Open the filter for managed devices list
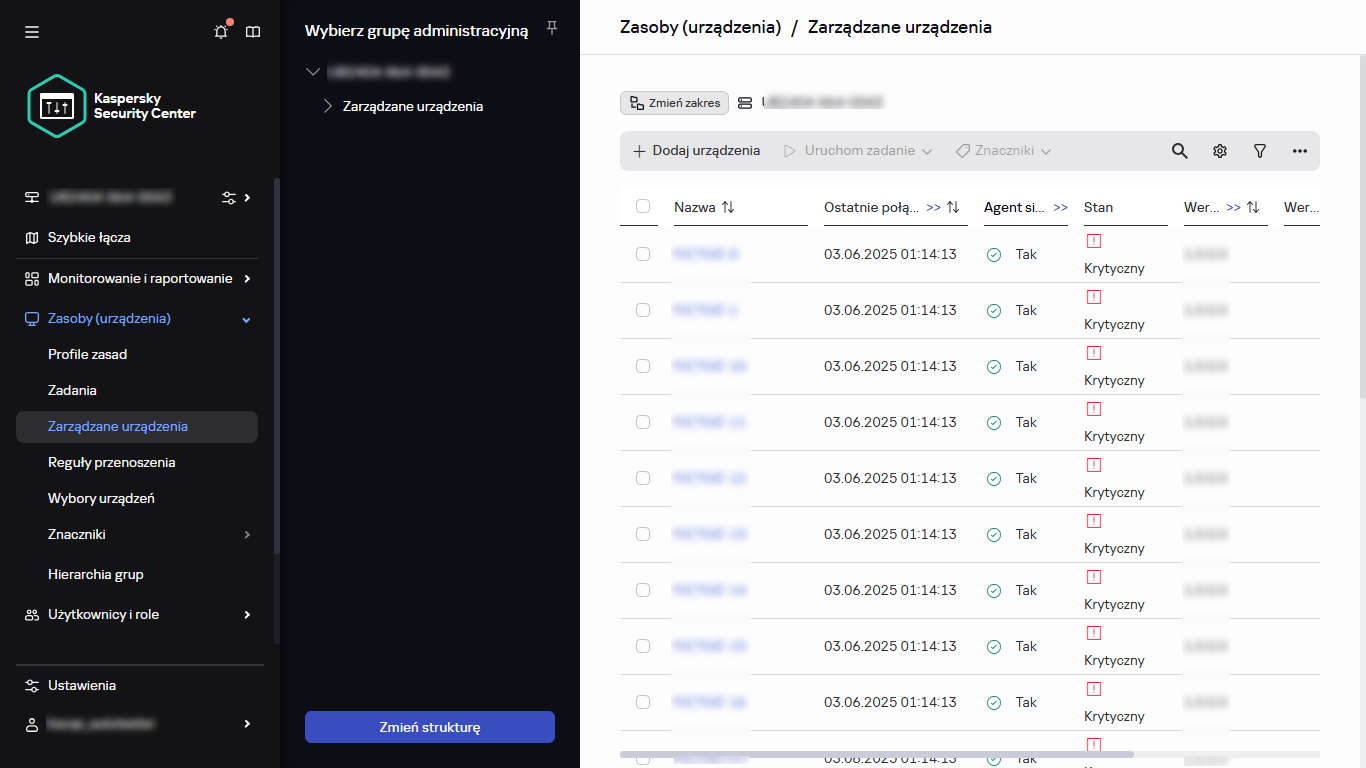1366x768 pixels. click(x=1260, y=151)
